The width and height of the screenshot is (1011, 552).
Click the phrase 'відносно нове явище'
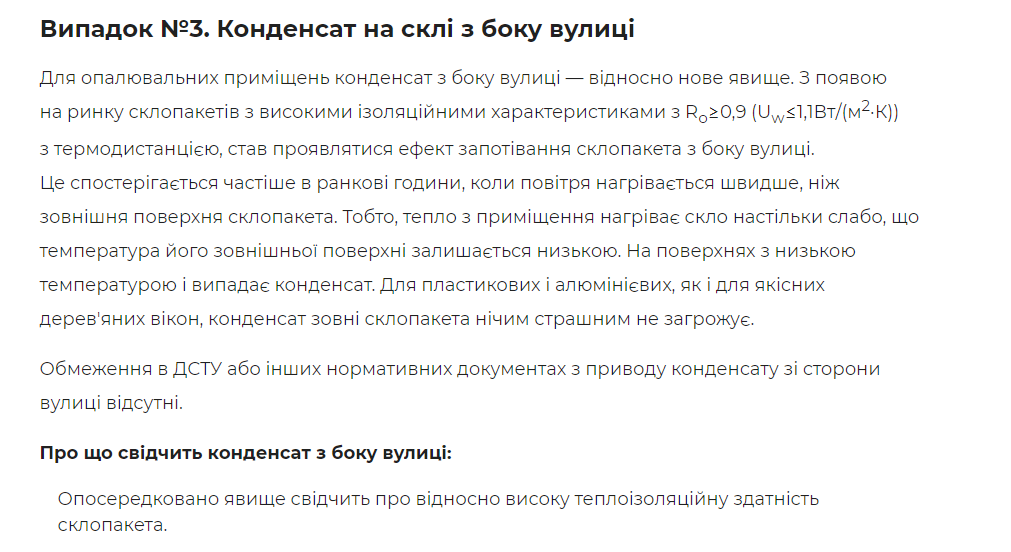(x=690, y=79)
